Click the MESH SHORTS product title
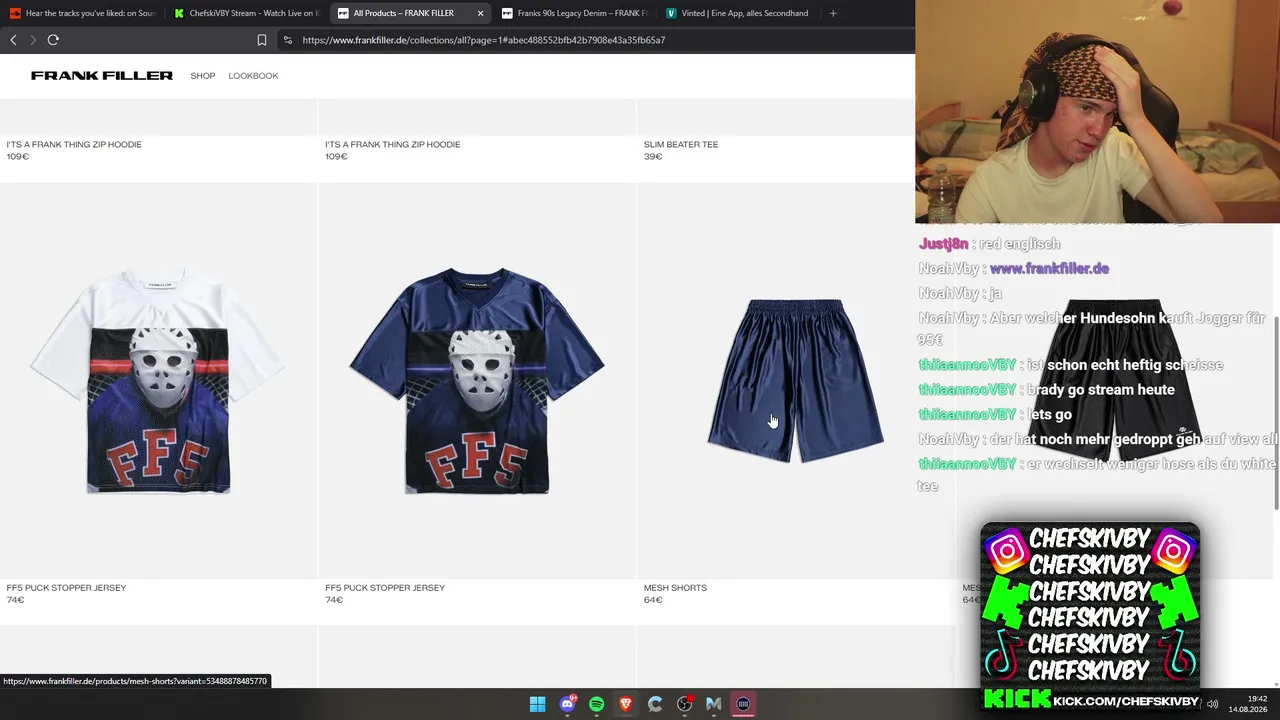1280x720 pixels. pos(675,588)
